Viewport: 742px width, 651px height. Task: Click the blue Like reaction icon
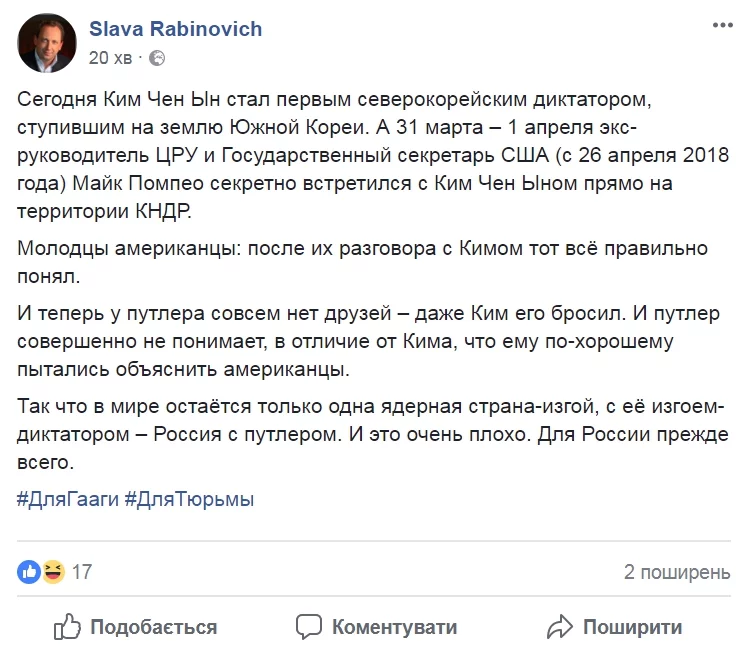coord(29,572)
